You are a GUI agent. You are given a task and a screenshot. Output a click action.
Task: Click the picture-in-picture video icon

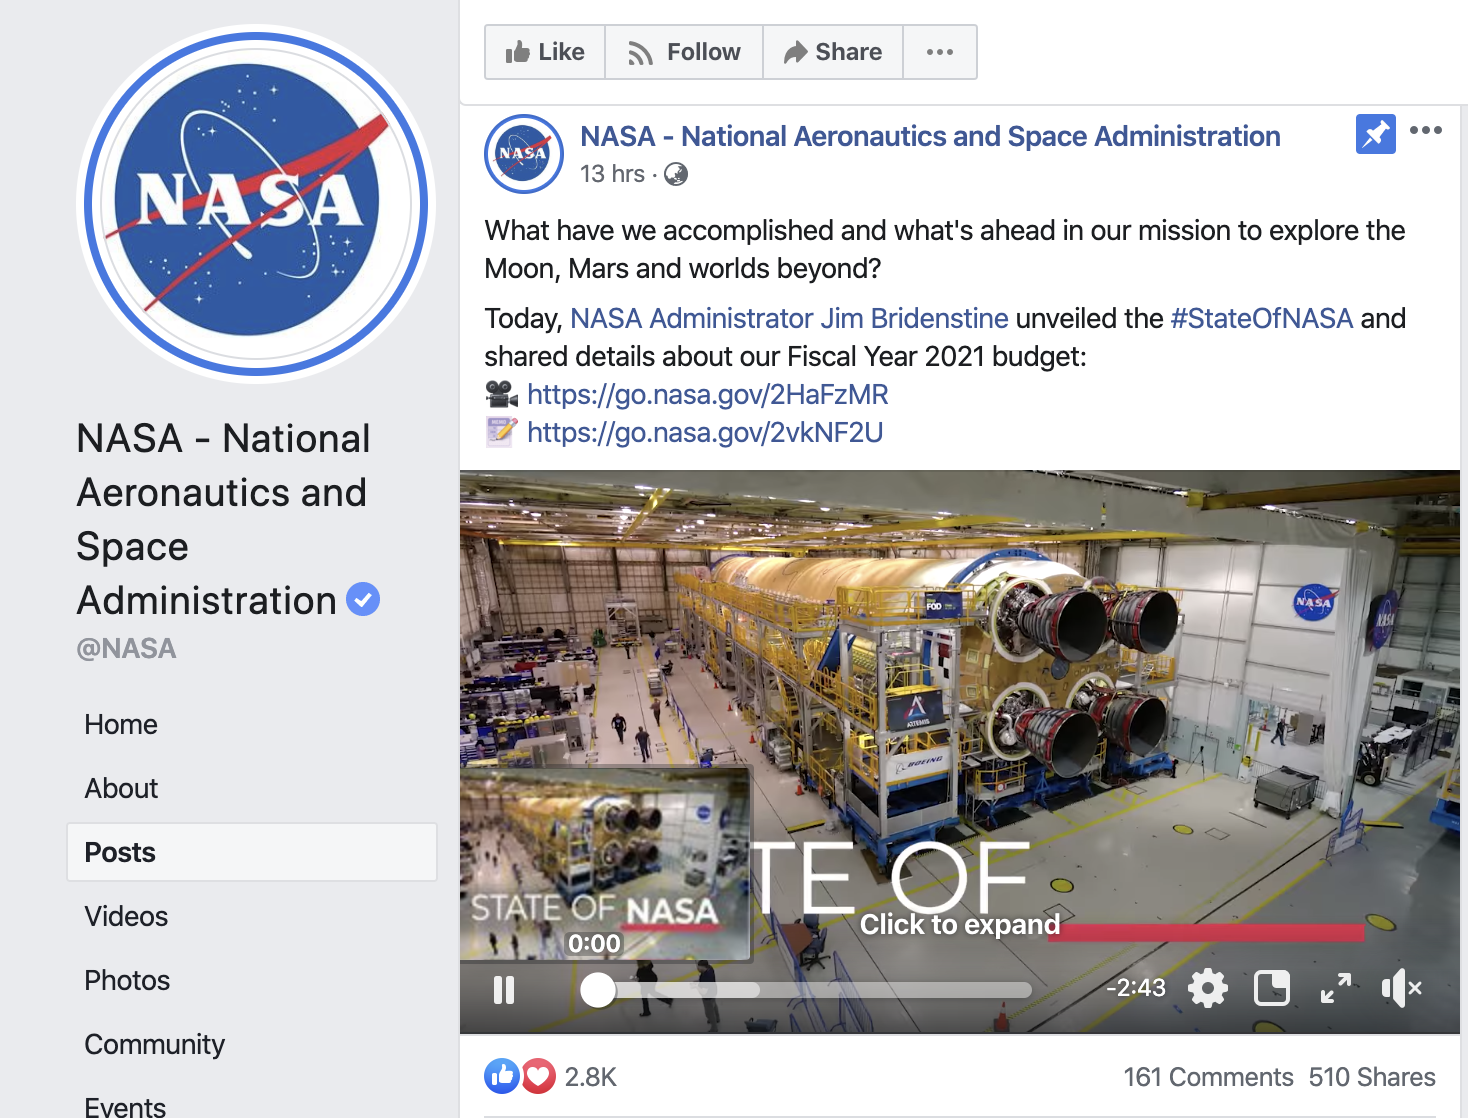1271,989
